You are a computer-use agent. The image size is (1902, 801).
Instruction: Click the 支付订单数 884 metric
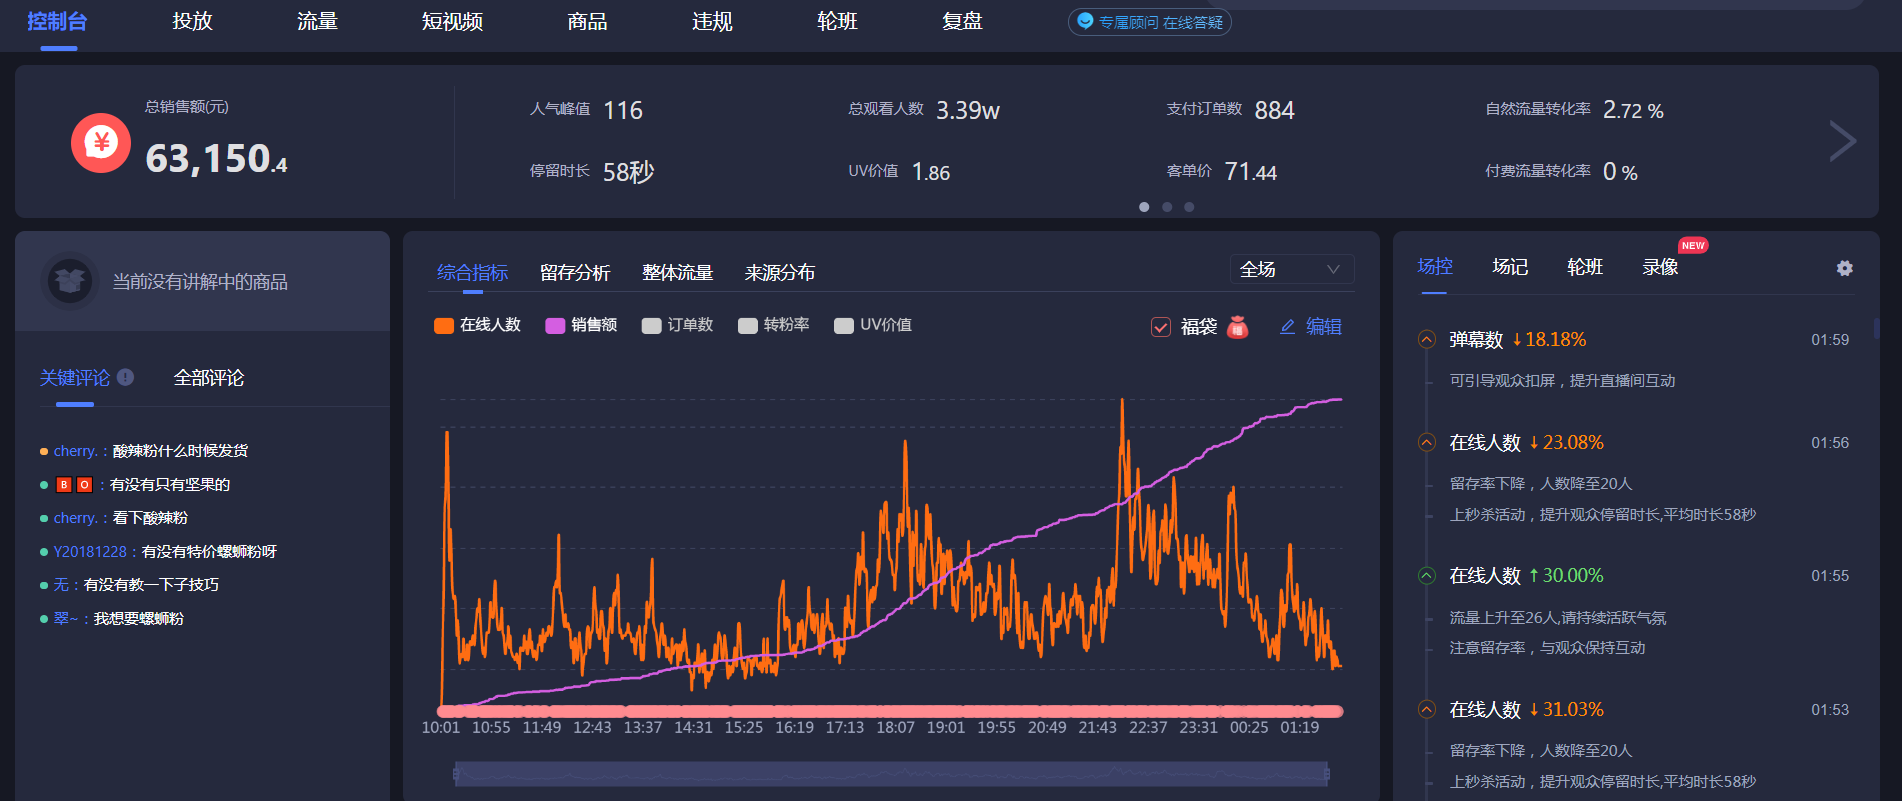point(1230,110)
